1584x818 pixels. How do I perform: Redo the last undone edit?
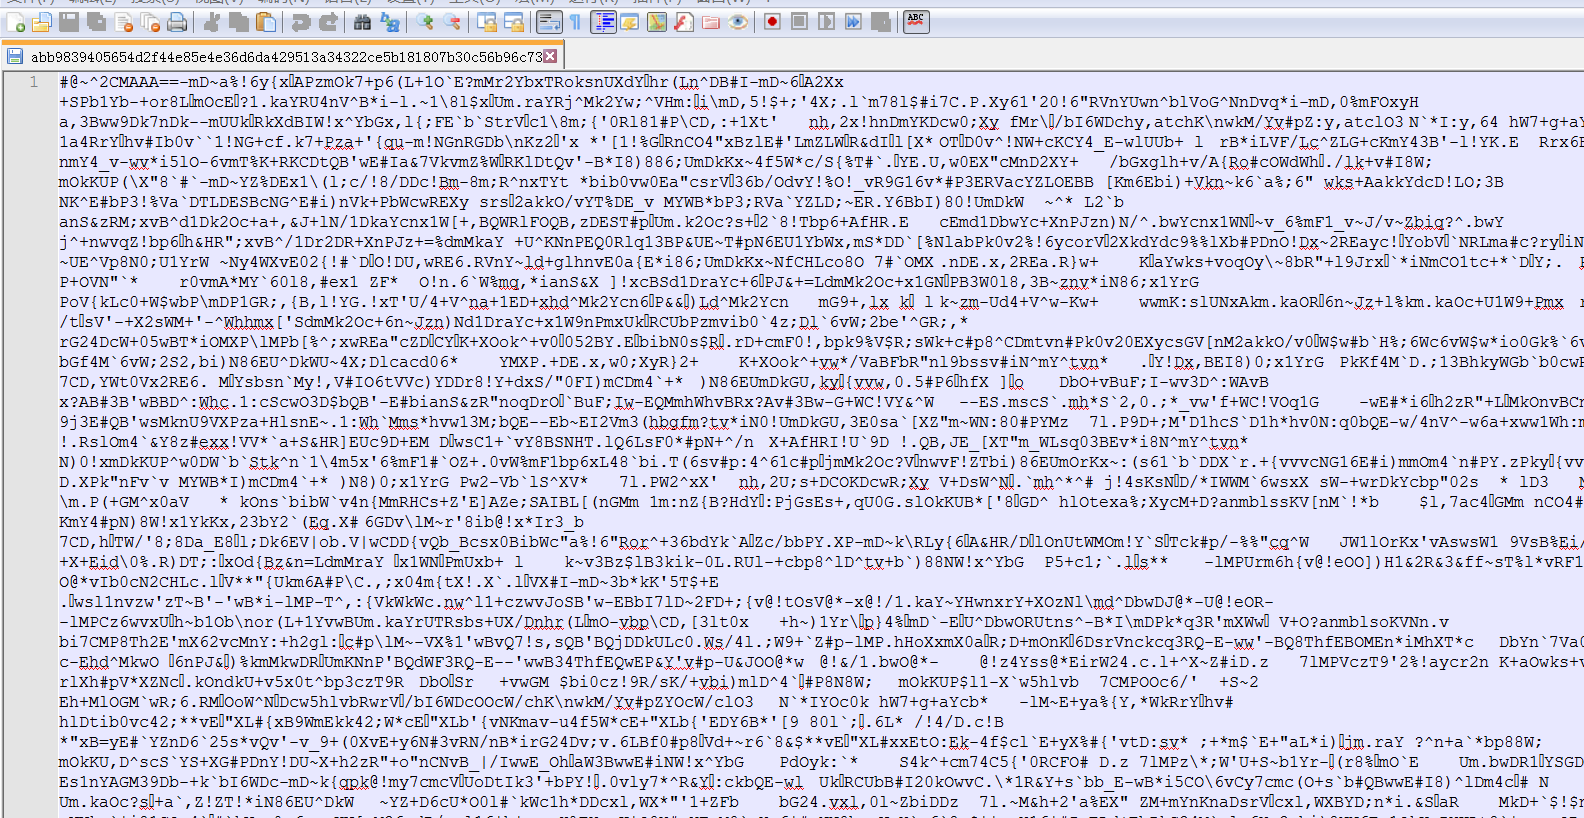[328, 22]
